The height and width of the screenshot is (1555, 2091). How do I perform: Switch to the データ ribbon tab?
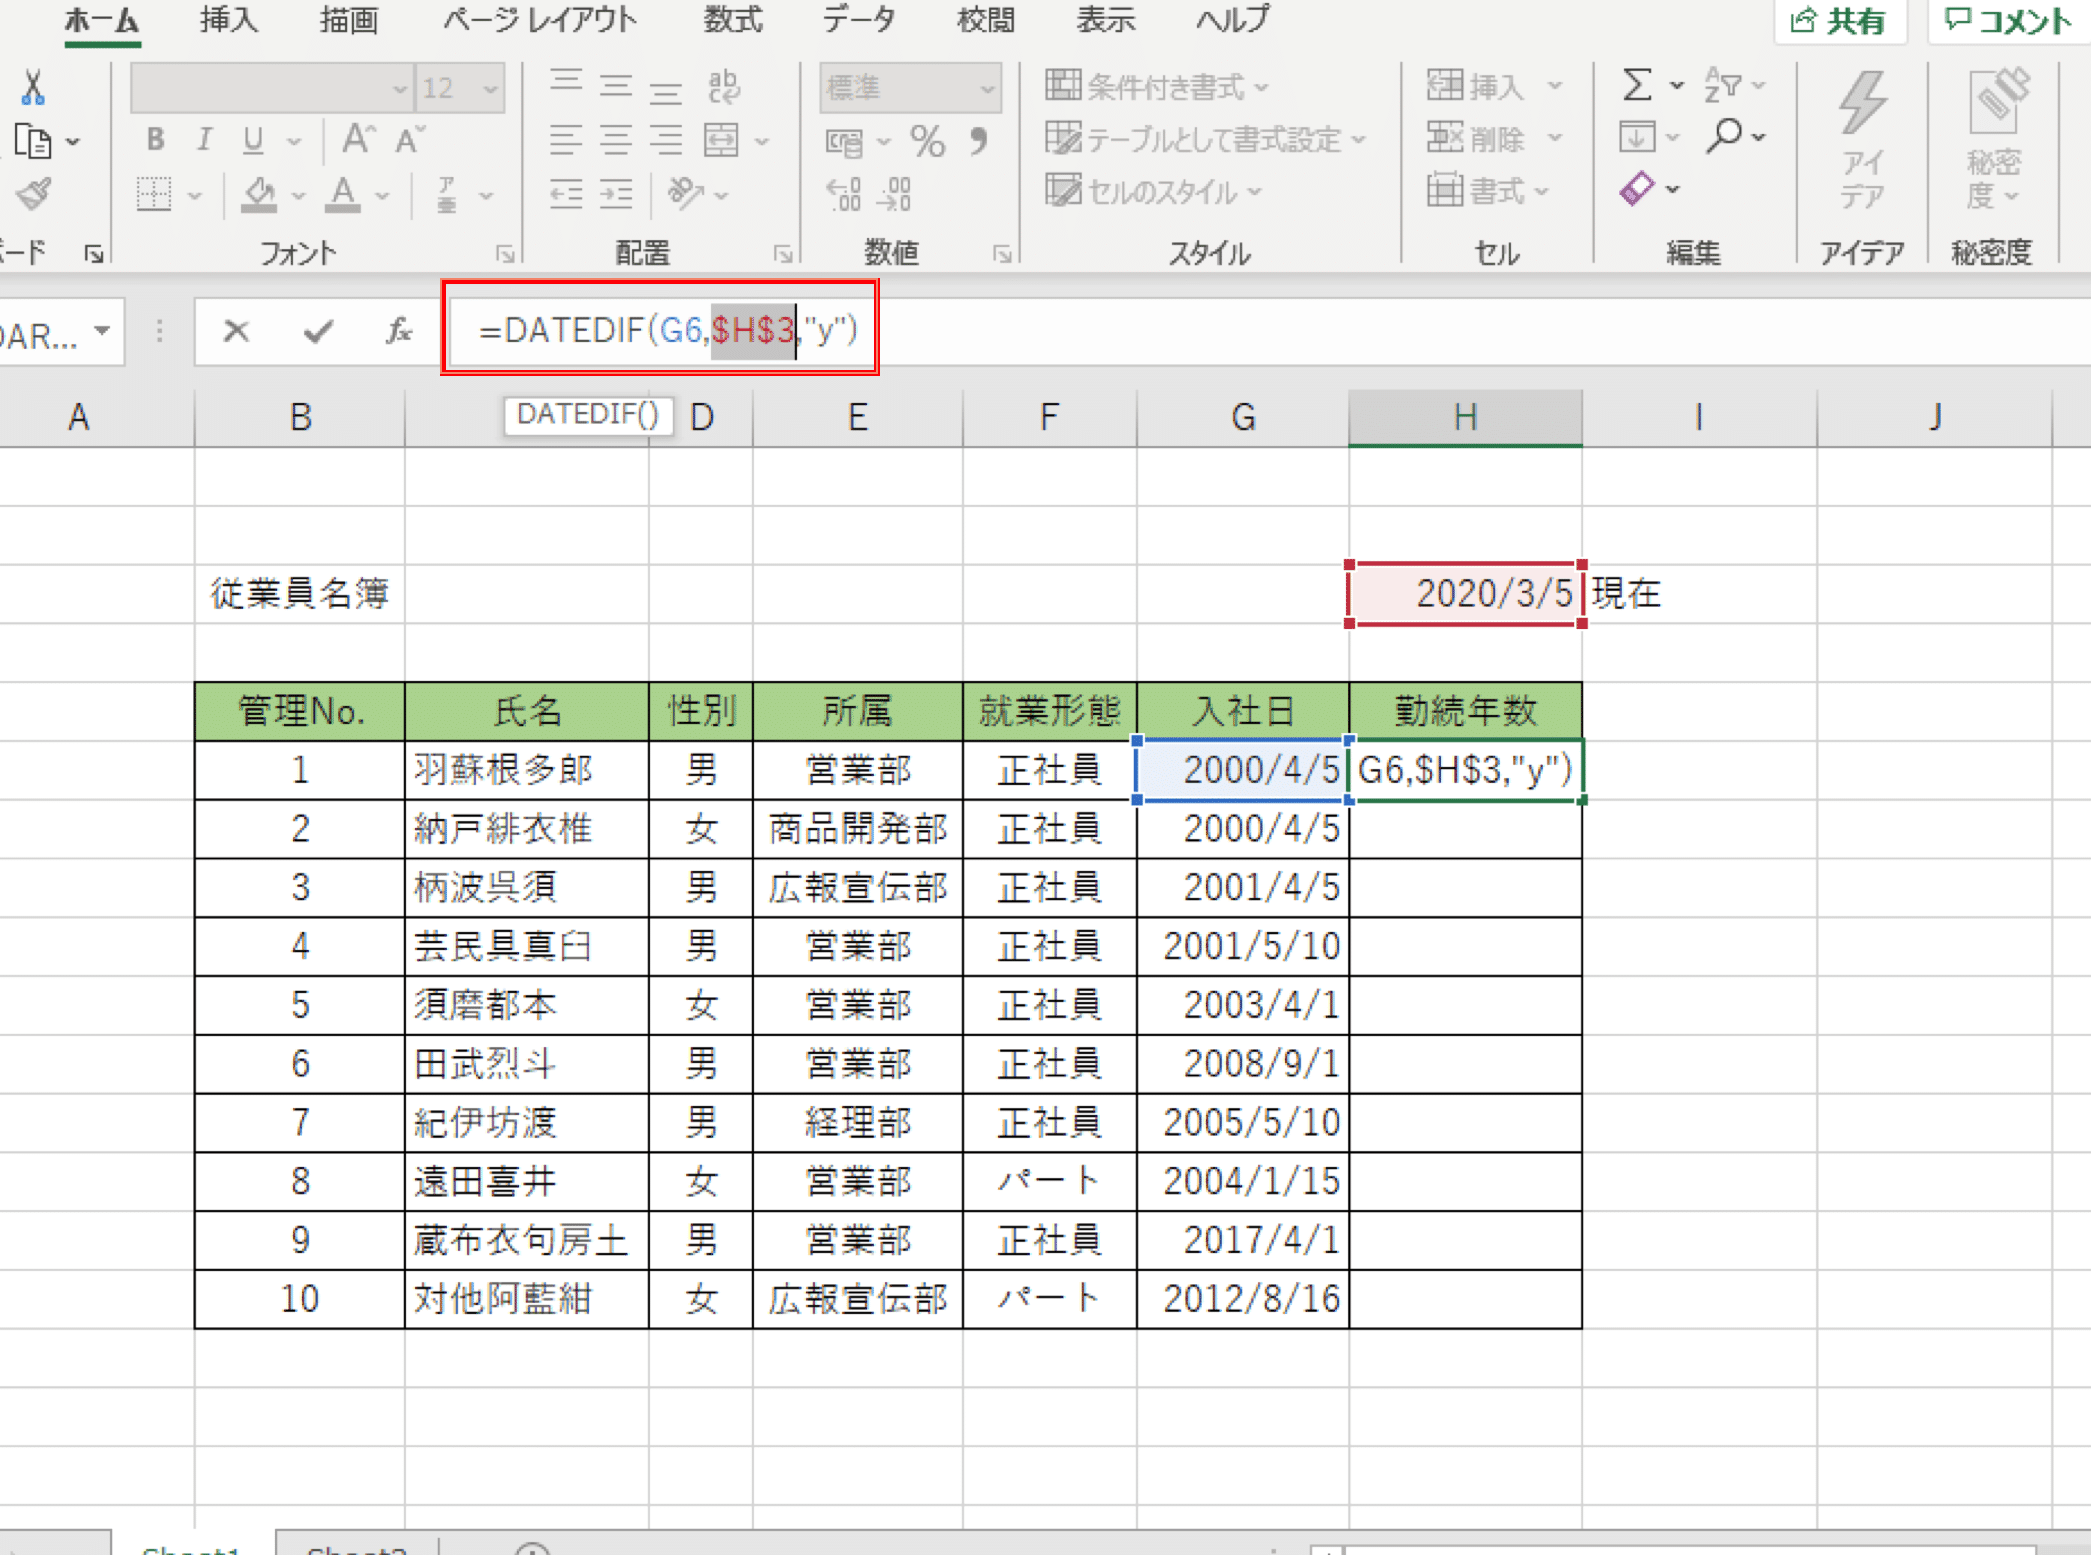[858, 20]
